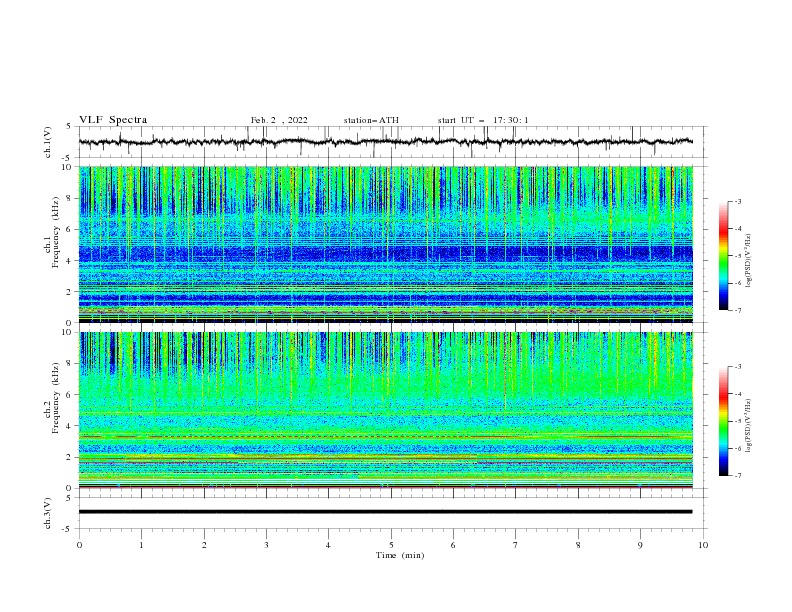Click the "Time (min)" axis label
The height and width of the screenshot is (612, 792).
pyautogui.click(x=400, y=555)
